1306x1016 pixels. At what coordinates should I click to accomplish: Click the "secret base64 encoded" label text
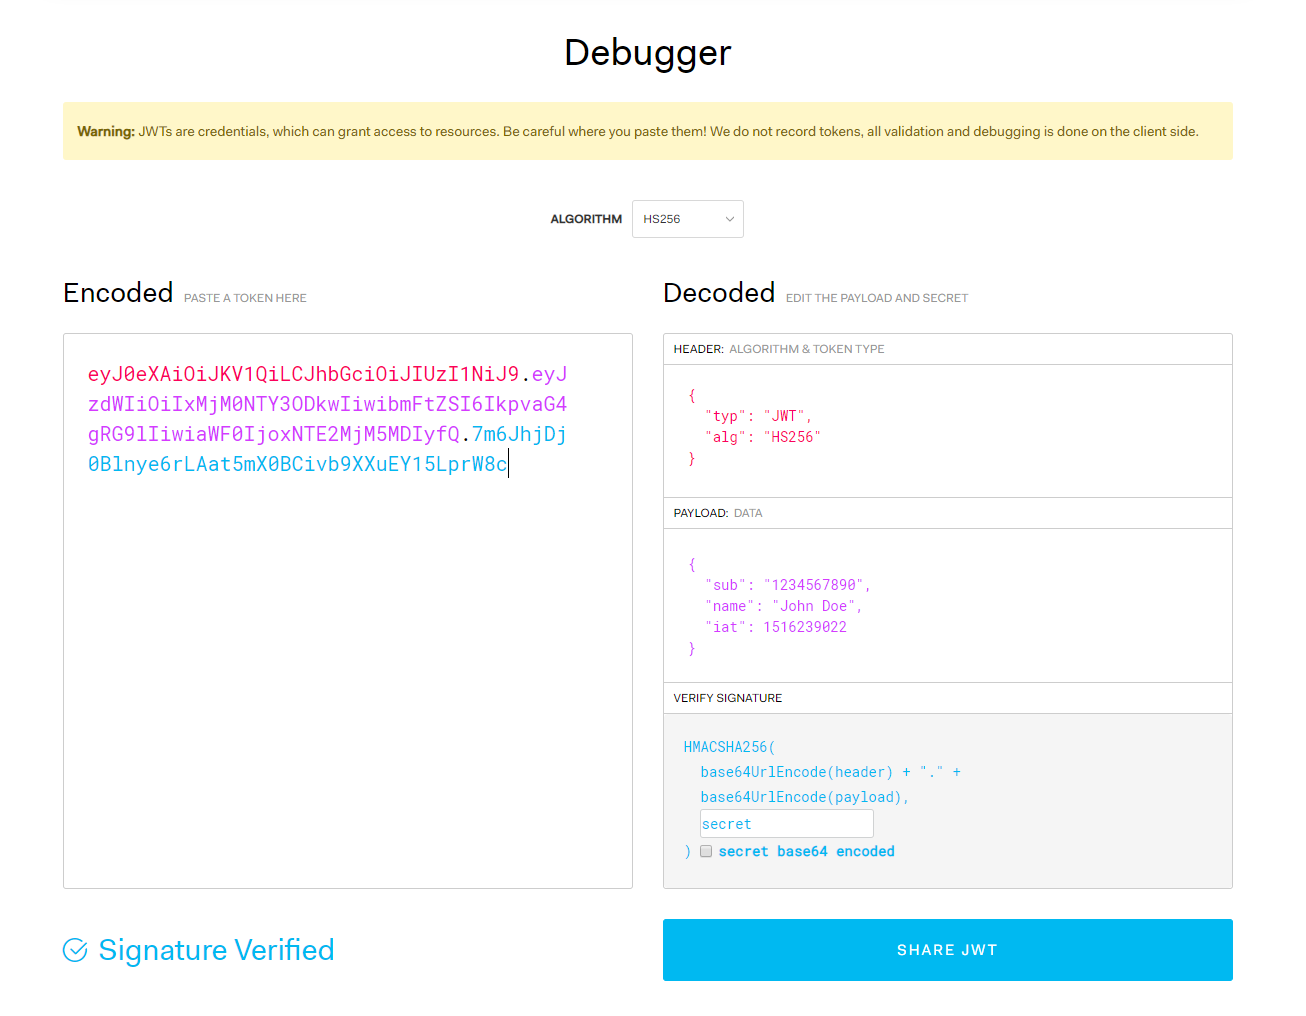tap(806, 851)
